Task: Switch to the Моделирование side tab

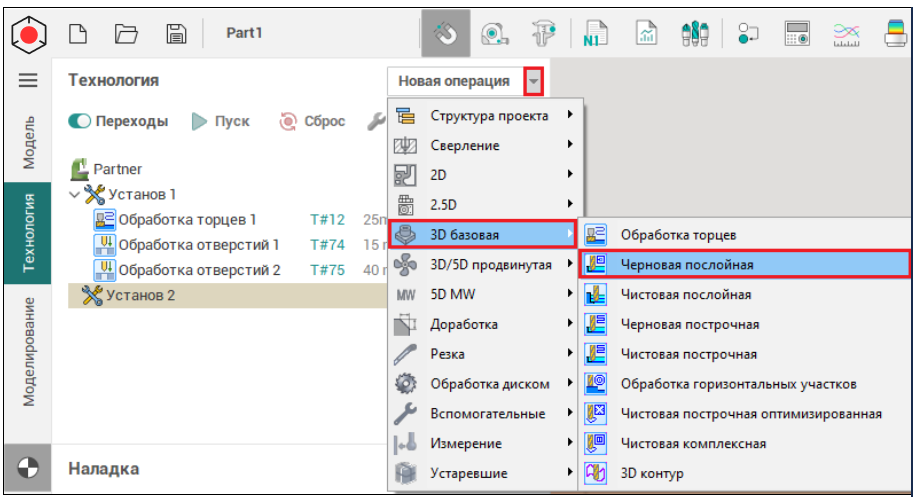Action: pos(28,350)
